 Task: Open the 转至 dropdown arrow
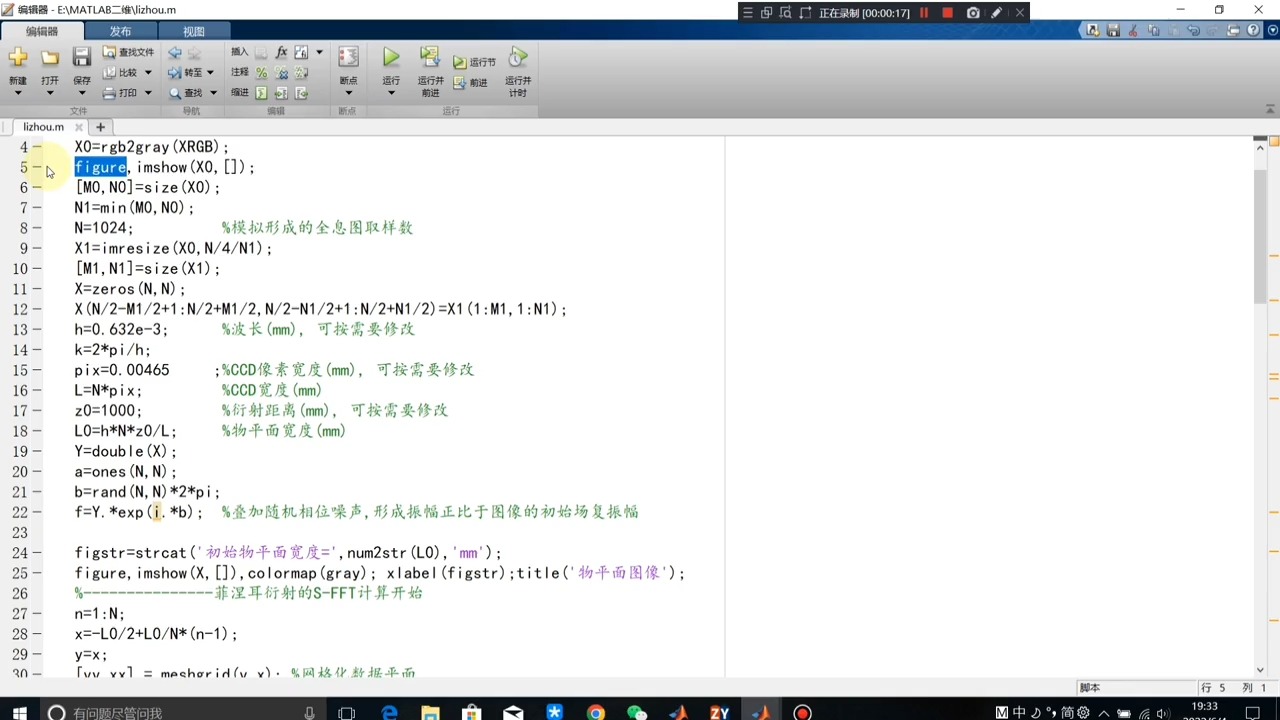point(210,72)
